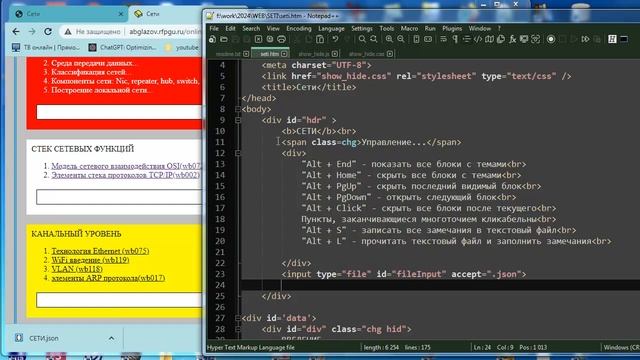Screen dimensions: 640x360
Task: Click the Open file icon in Notepad++ toolbar
Action: click(224, 39)
